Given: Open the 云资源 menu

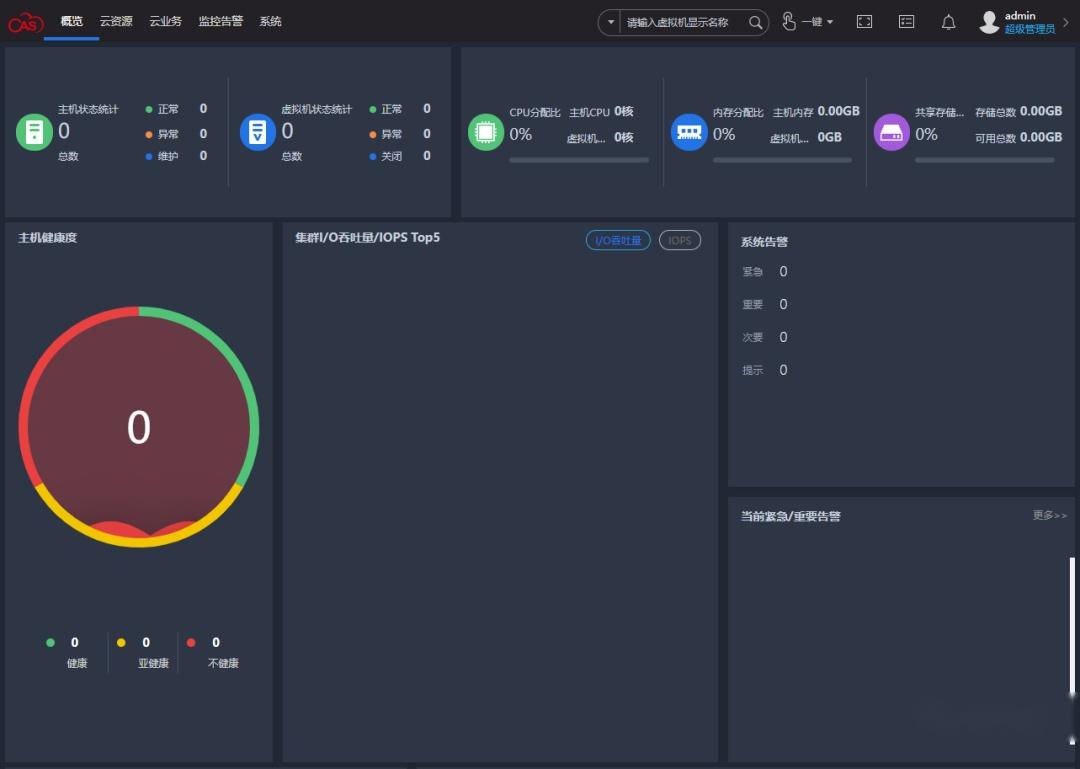Looking at the screenshot, I should [116, 21].
